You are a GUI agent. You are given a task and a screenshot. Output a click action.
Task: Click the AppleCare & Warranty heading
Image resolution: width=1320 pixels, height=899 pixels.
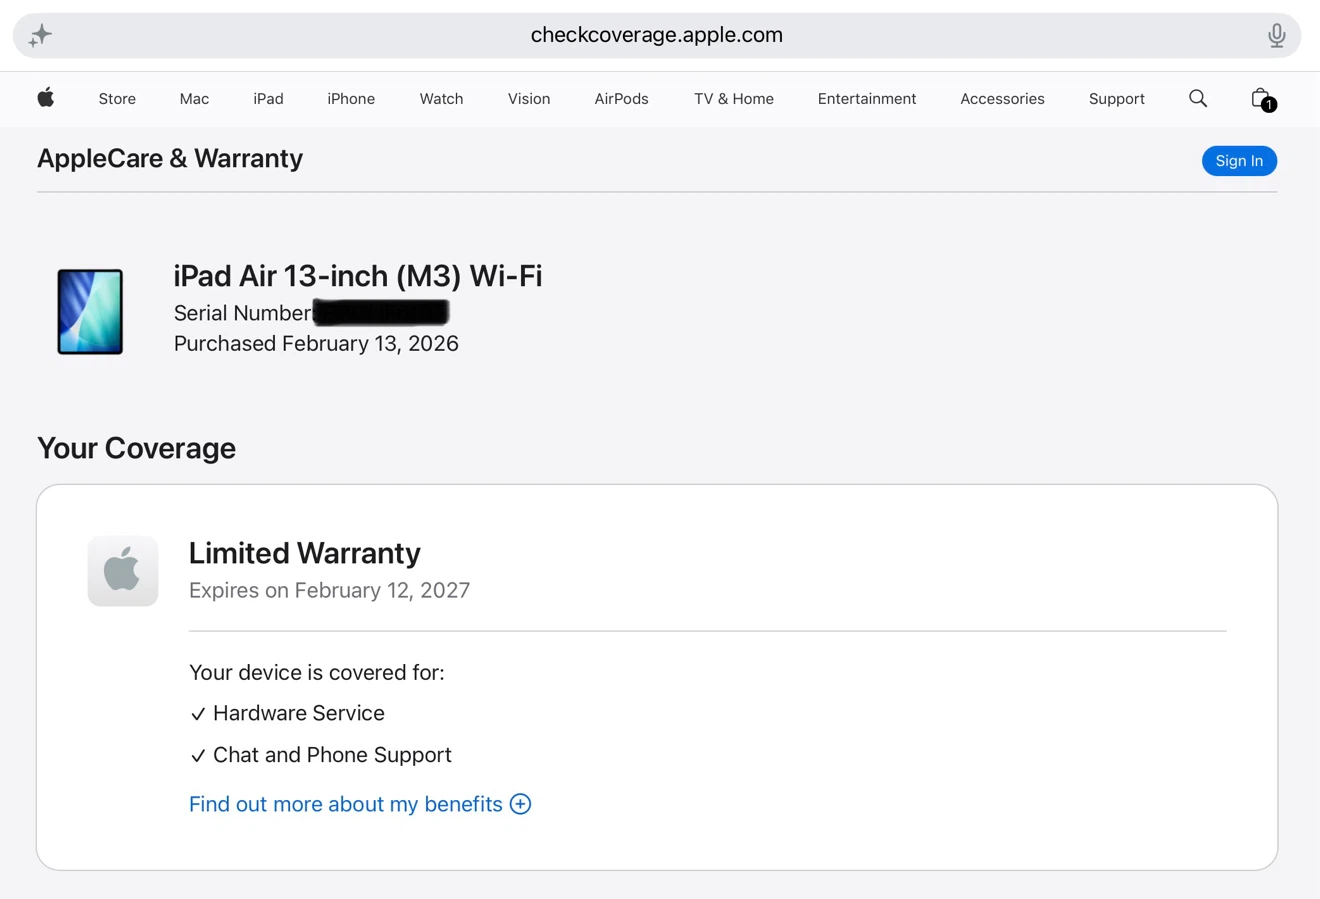(x=170, y=158)
